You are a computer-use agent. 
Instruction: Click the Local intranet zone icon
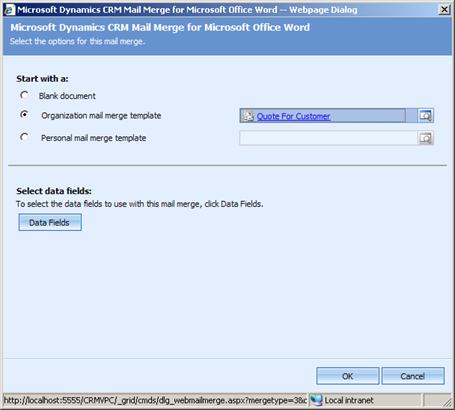tap(316, 400)
